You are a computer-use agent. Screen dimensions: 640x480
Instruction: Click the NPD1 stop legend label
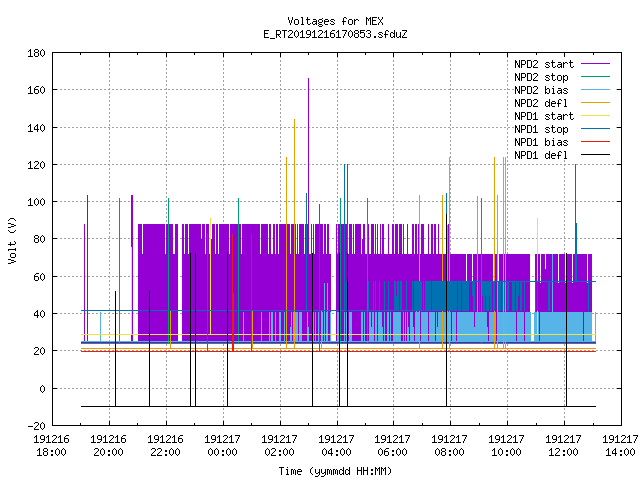point(541,129)
